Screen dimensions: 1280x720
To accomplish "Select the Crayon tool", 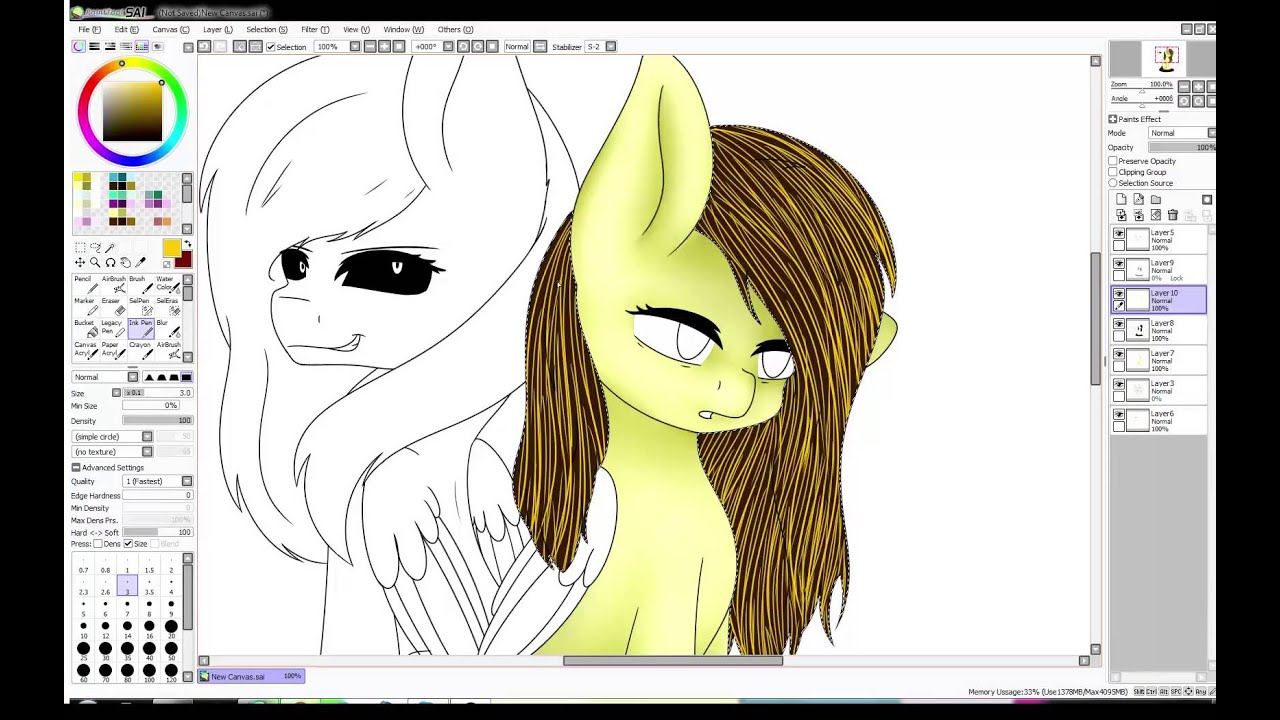I will (140, 350).
